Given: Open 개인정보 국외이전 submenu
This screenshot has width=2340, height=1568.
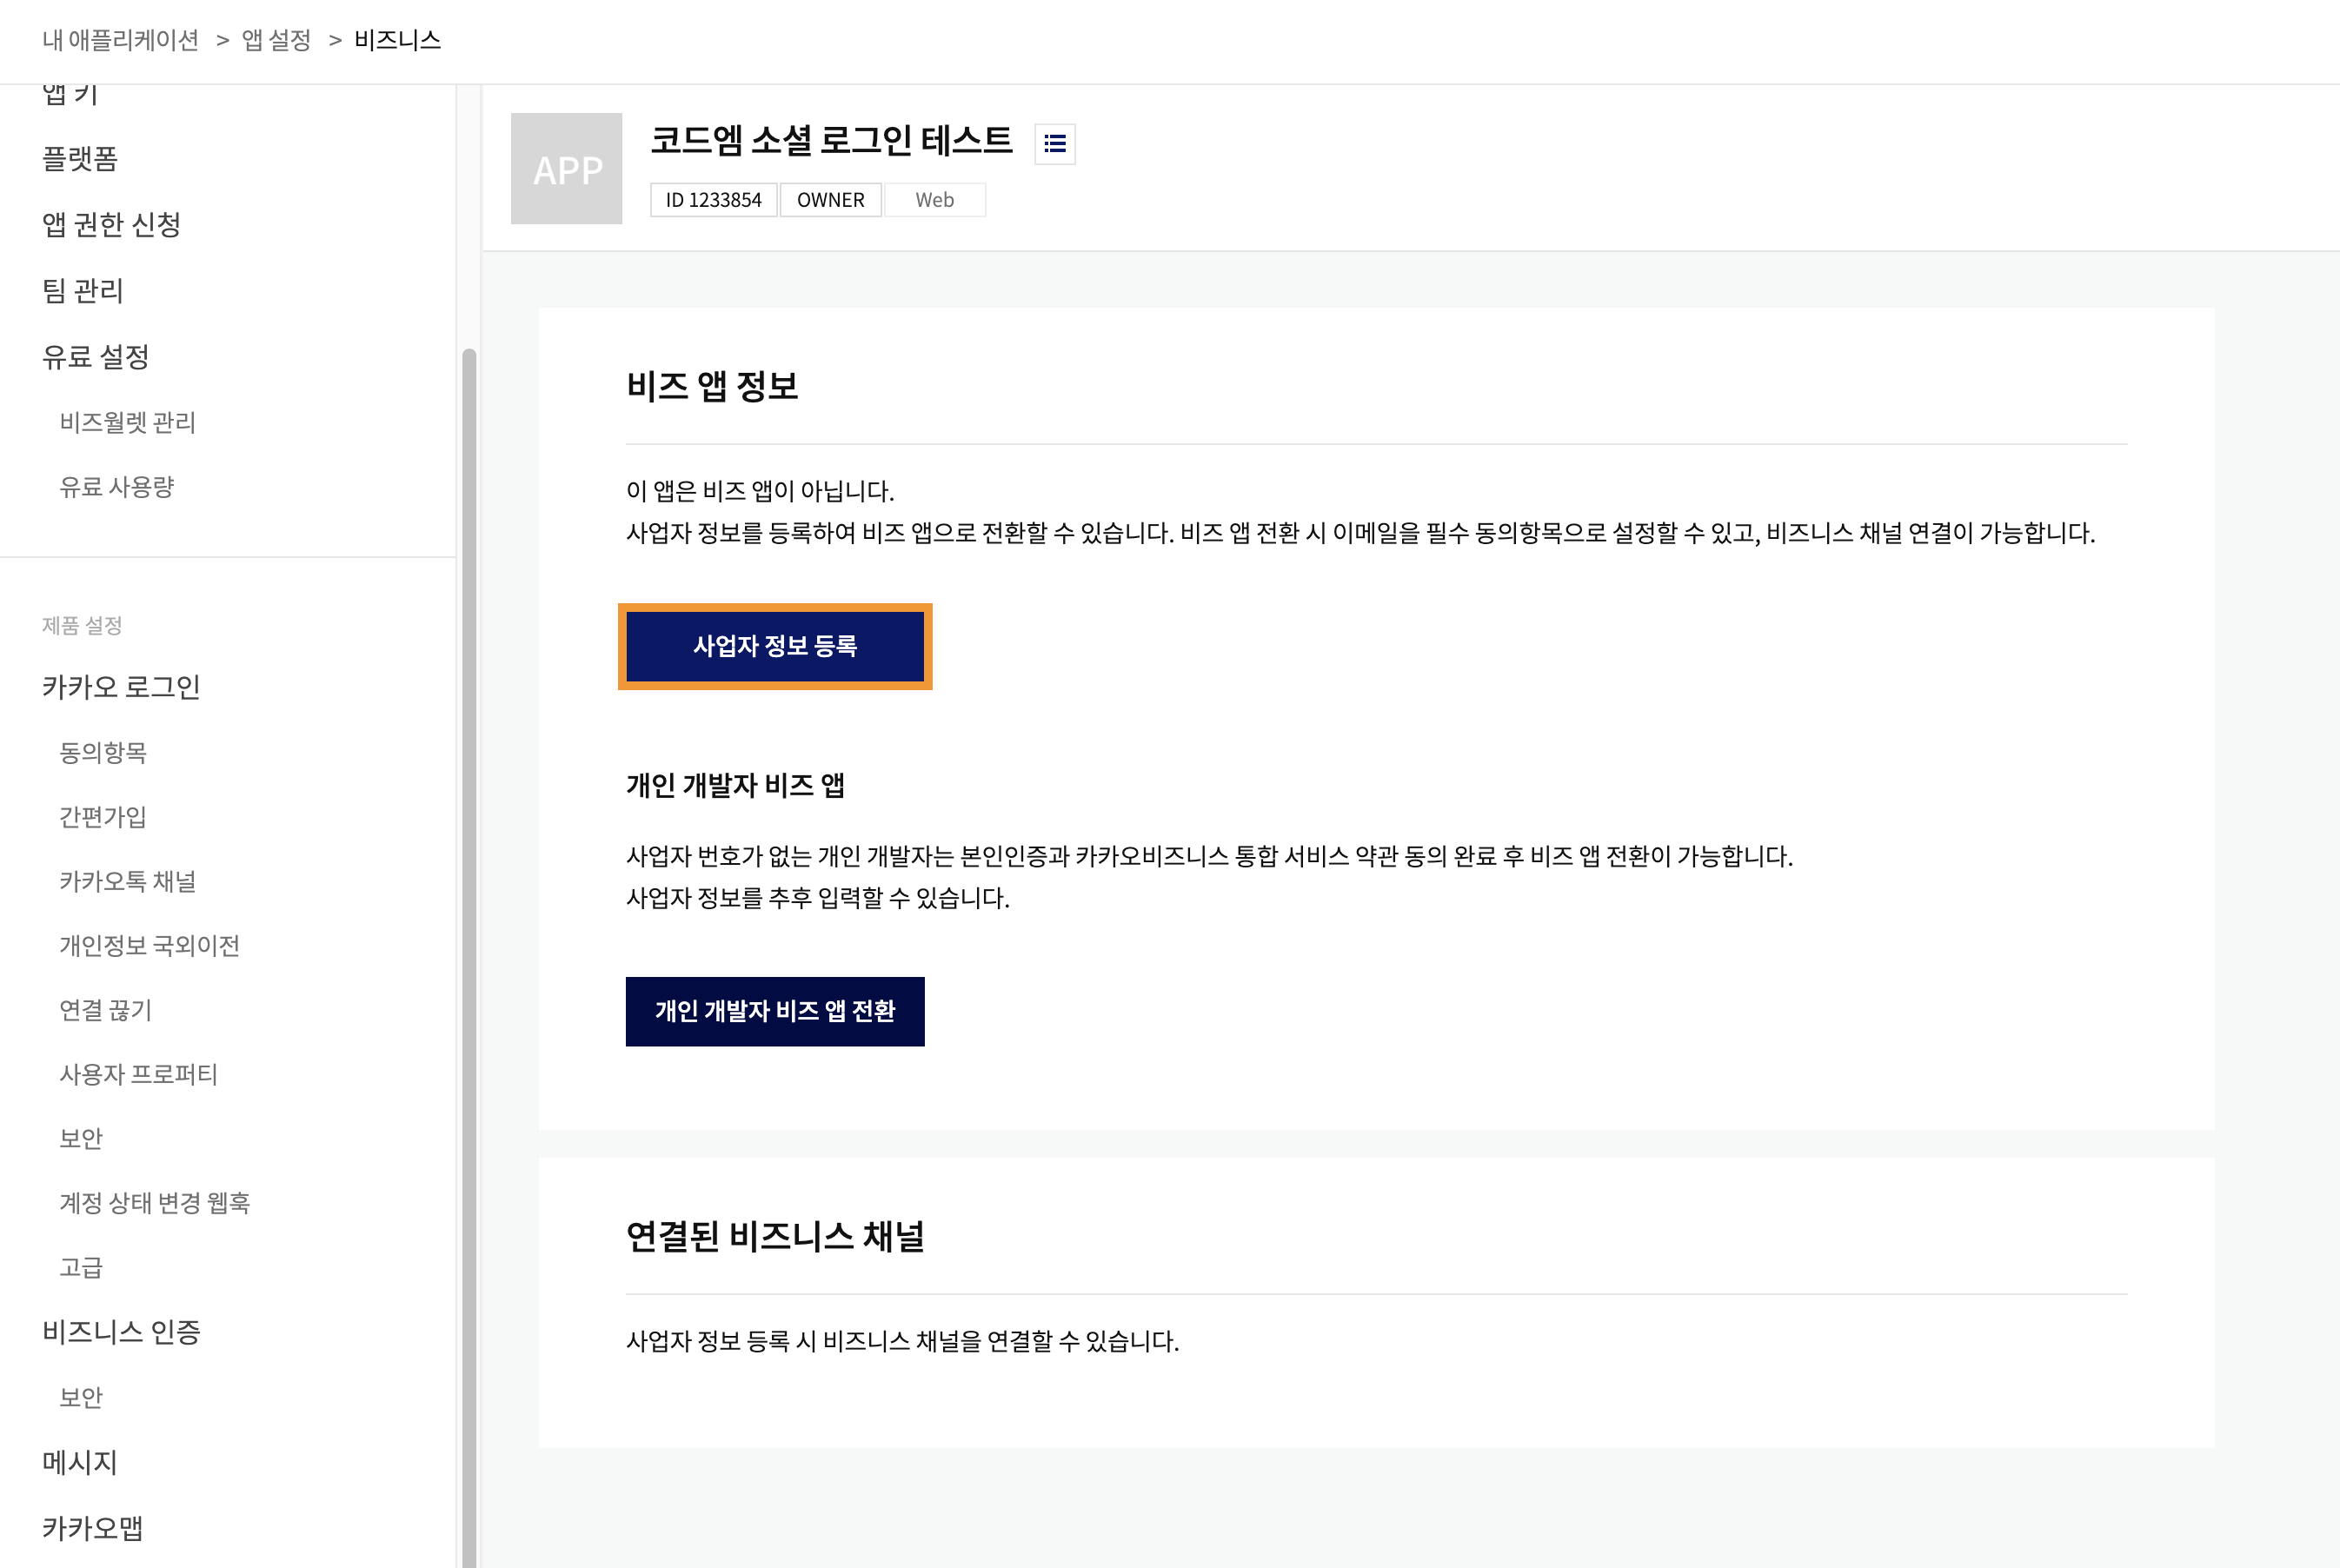Looking at the screenshot, I should click(x=149, y=945).
